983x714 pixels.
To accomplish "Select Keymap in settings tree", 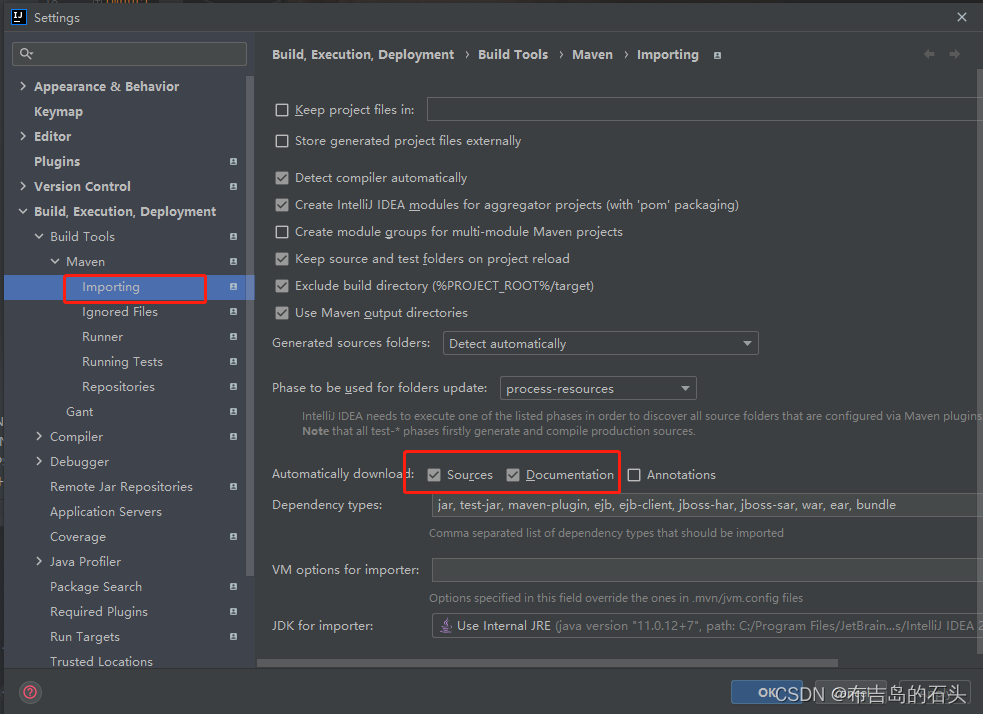I will click(58, 112).
